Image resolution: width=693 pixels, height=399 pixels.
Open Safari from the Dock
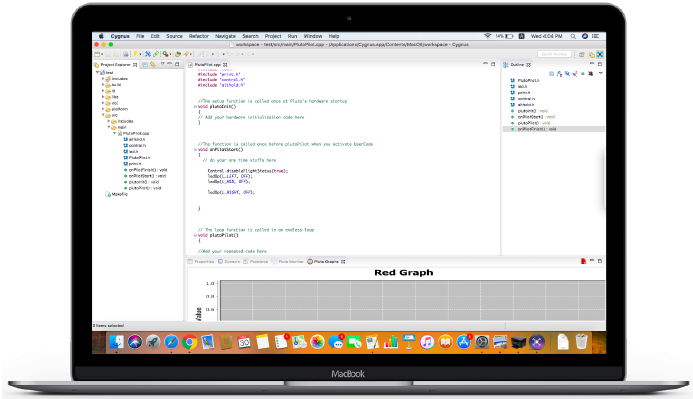tap(171, 342)
